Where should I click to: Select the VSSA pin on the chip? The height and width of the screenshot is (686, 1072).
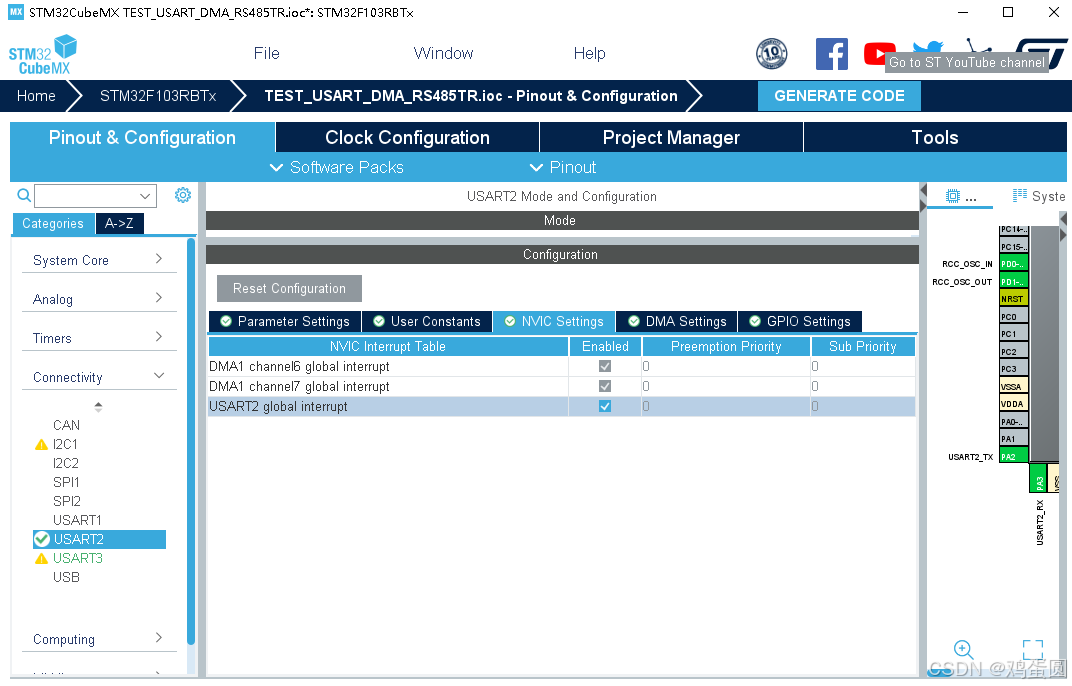click(x=1013, y=386)
